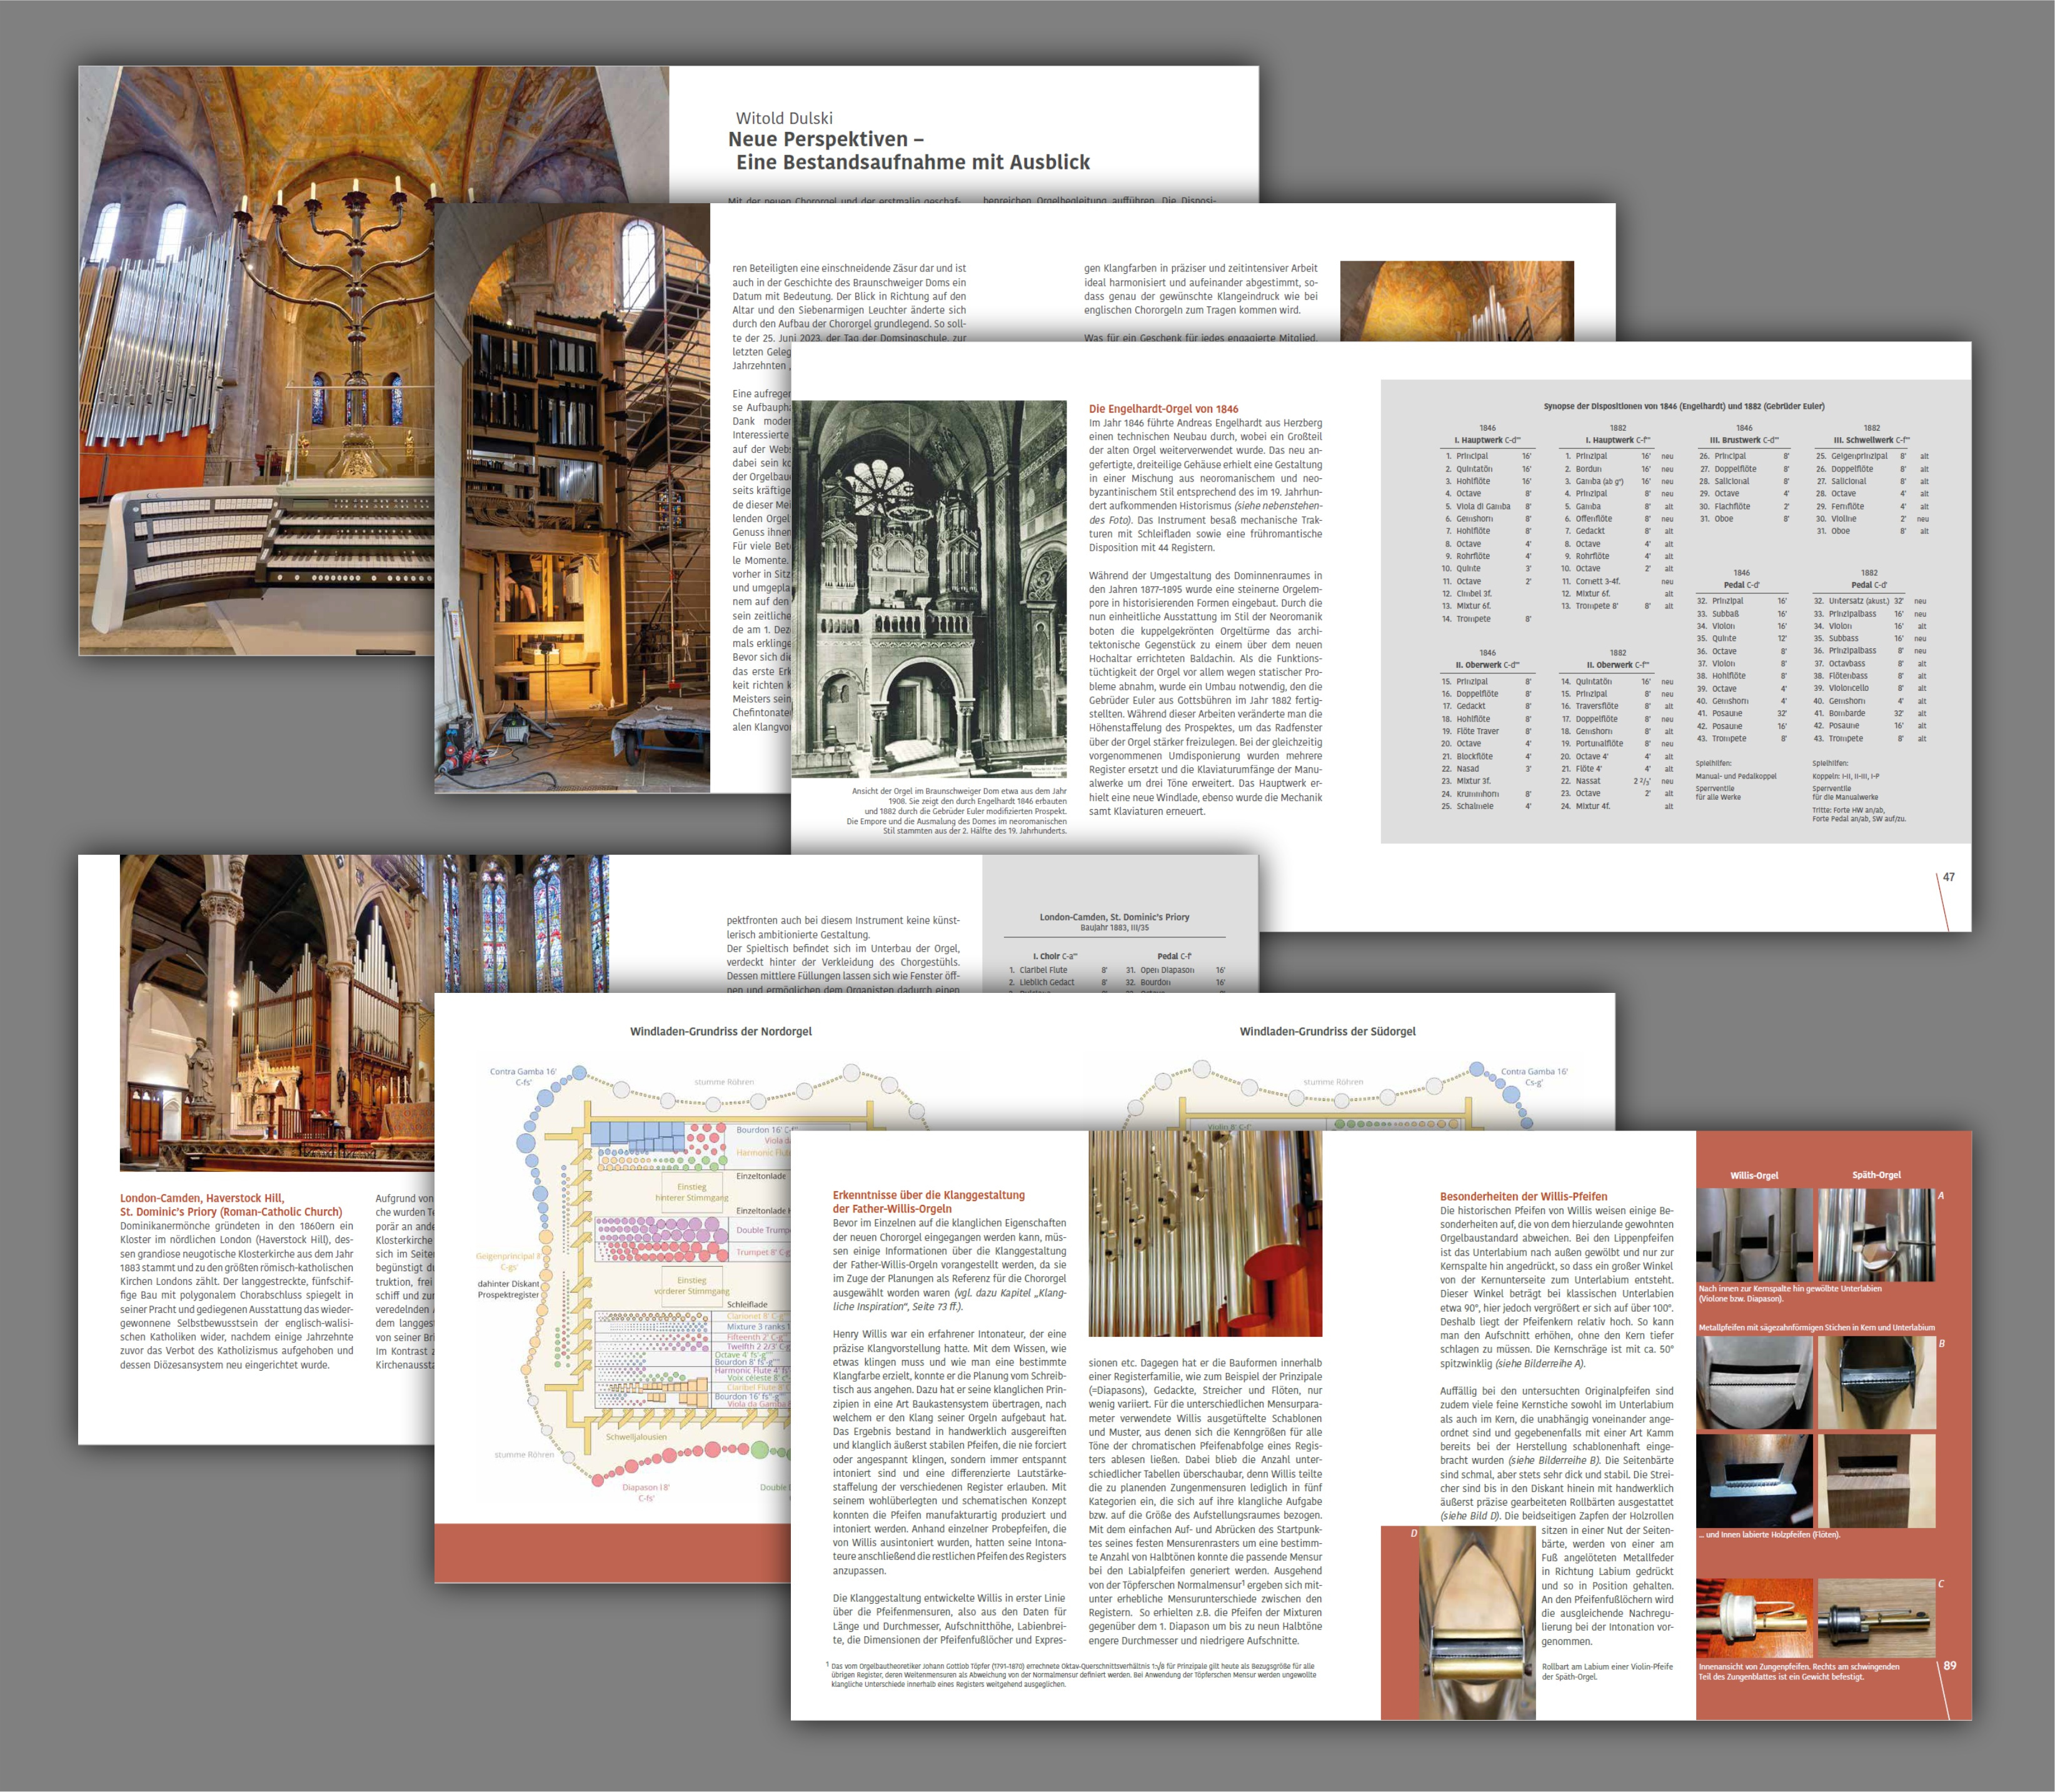Click the row "25. Geigenprinzipal"
This screenshot has width=2055, height=1792.
click(x=1872, y=456)
